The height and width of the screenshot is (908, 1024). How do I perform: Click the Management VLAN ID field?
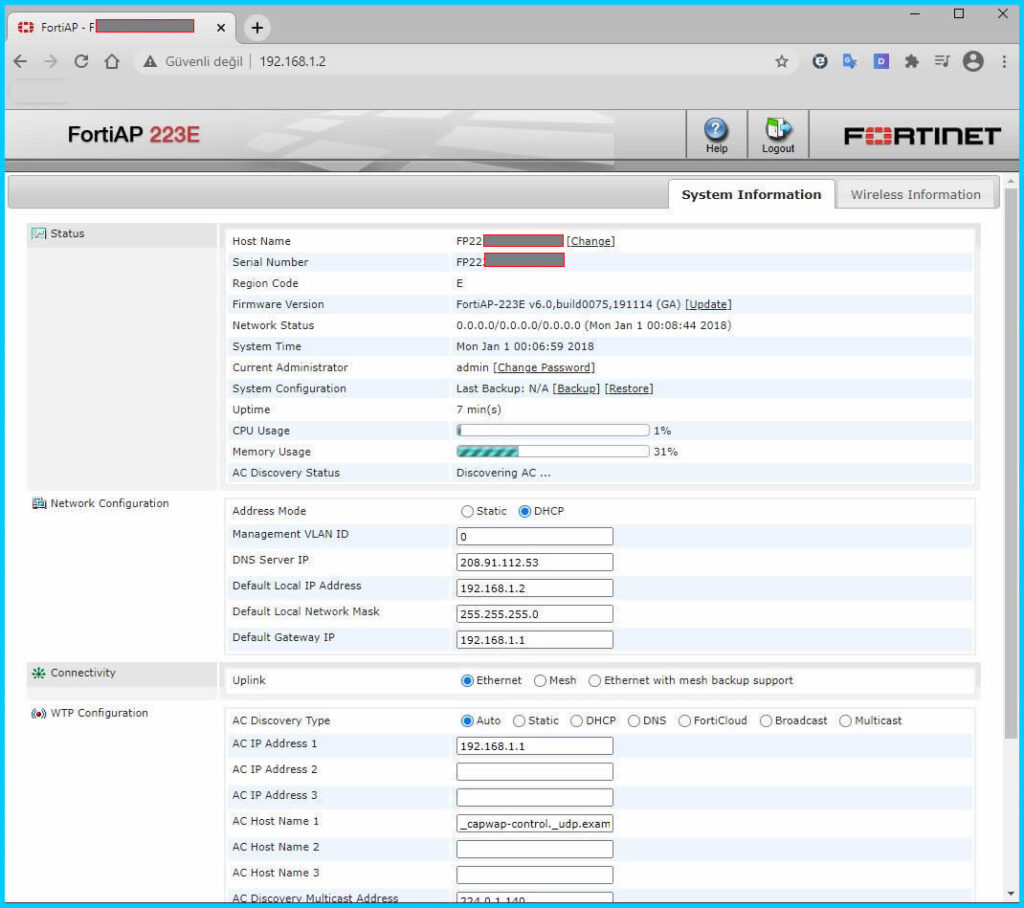[534, 536]
